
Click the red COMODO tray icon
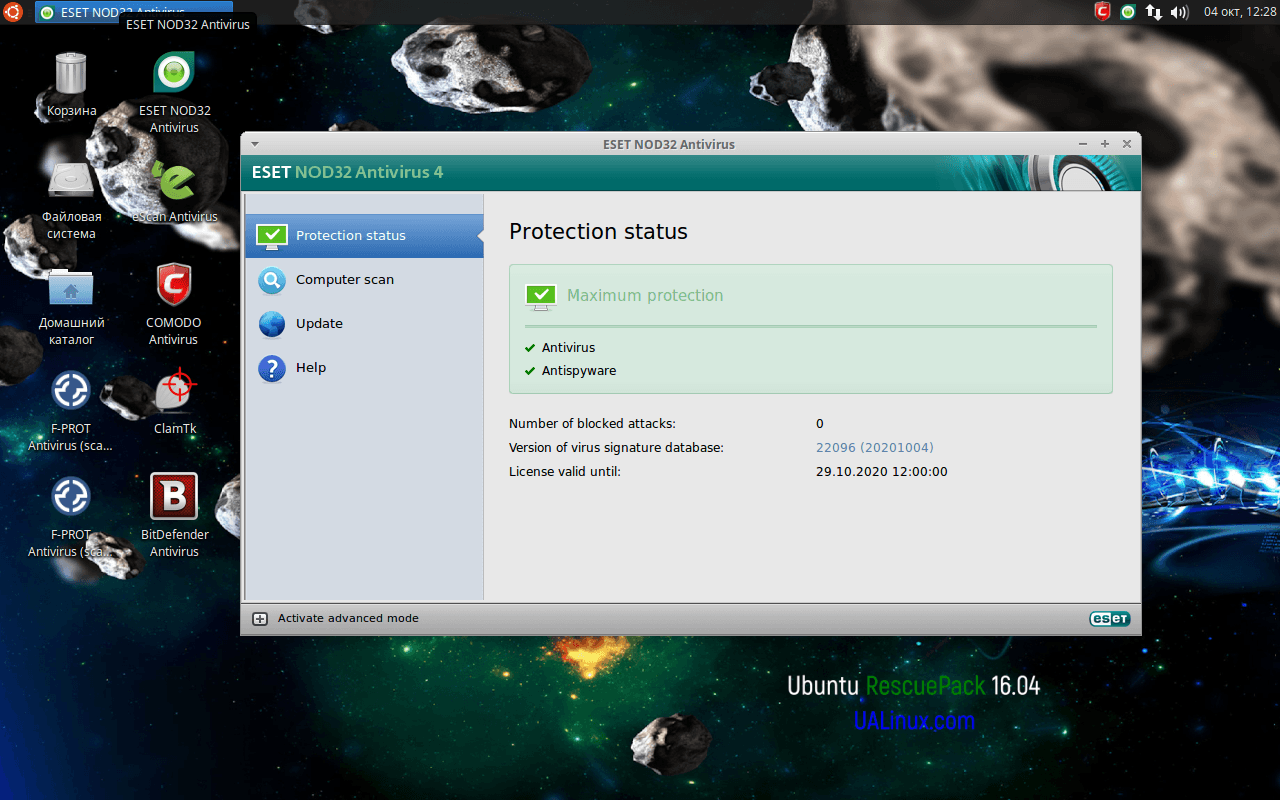[x=1102, y=12]
